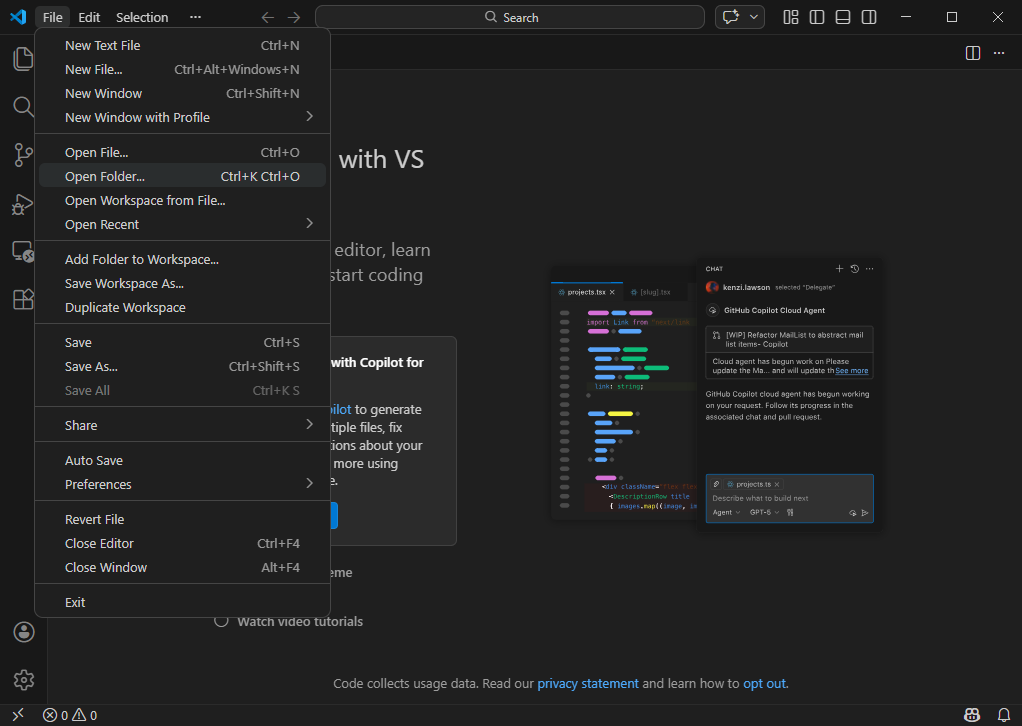Screen dimensions: 1022x726
Task: Open the Copilot chat dropdown arrow
Action: pos(754,17)
